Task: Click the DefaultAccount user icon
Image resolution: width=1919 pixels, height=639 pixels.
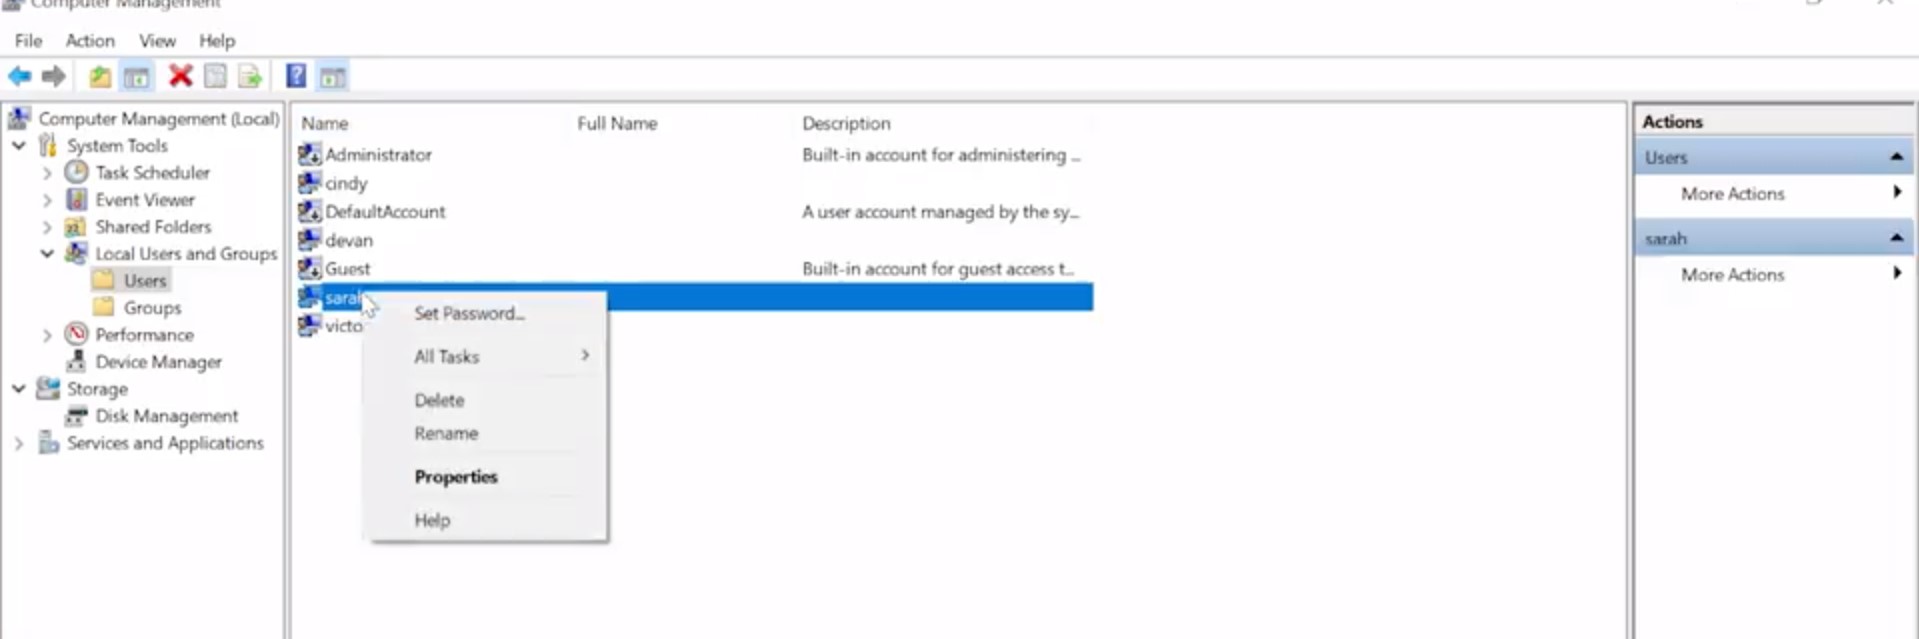Action: click(310, 211)
